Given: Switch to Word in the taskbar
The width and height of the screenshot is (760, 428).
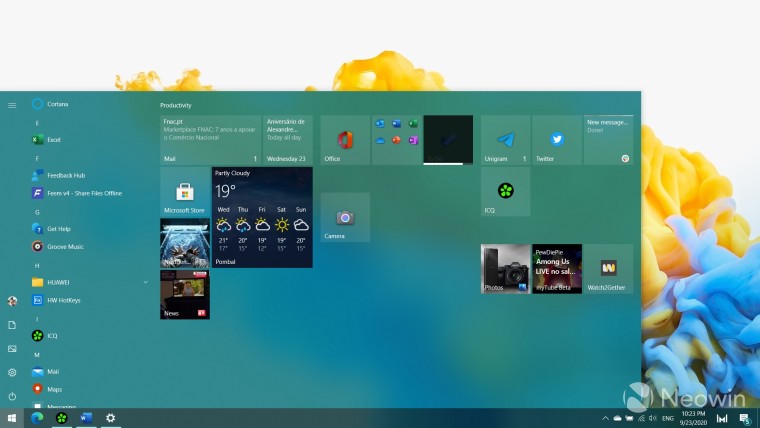Looking at the screenshot, I should [86, 418].
